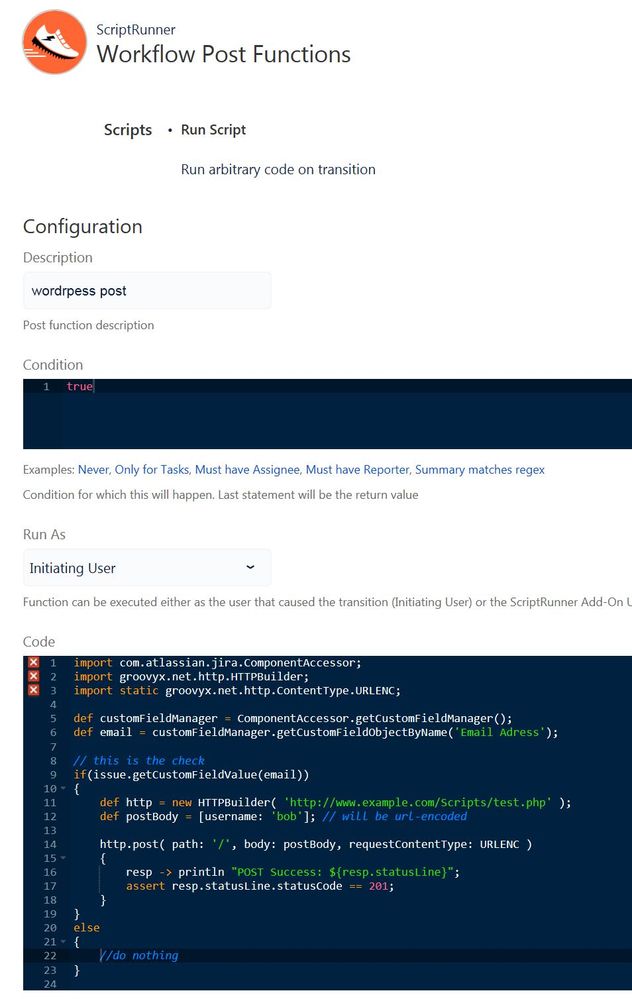Click the Configuration section heading
This screenshot has width=632, height=999.
(x=83, y=227)
